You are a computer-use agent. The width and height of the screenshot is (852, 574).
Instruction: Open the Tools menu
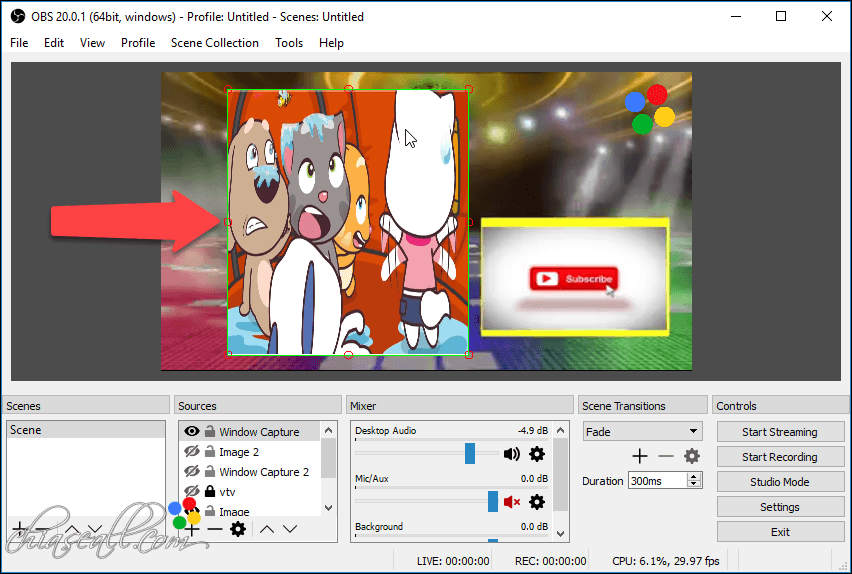coord(289,43)
